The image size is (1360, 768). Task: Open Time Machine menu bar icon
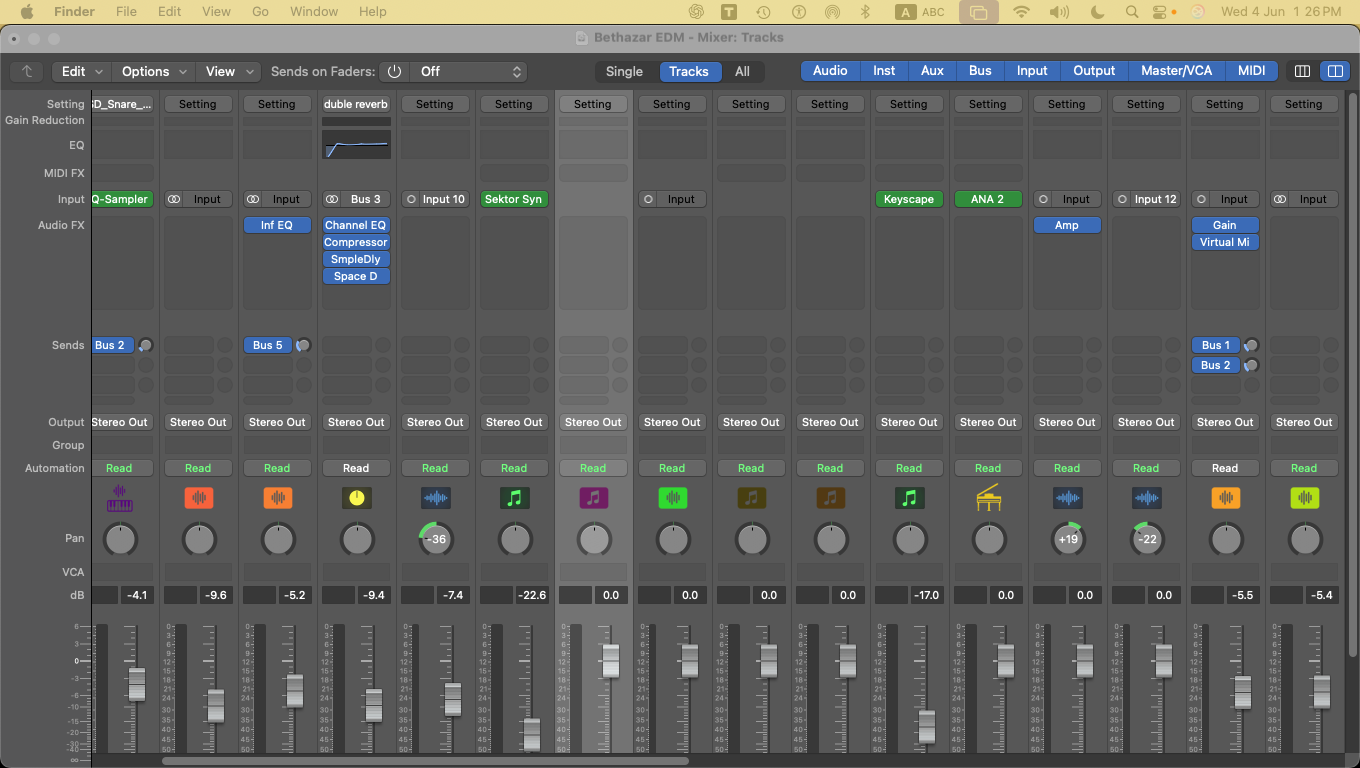coord(763,12)
